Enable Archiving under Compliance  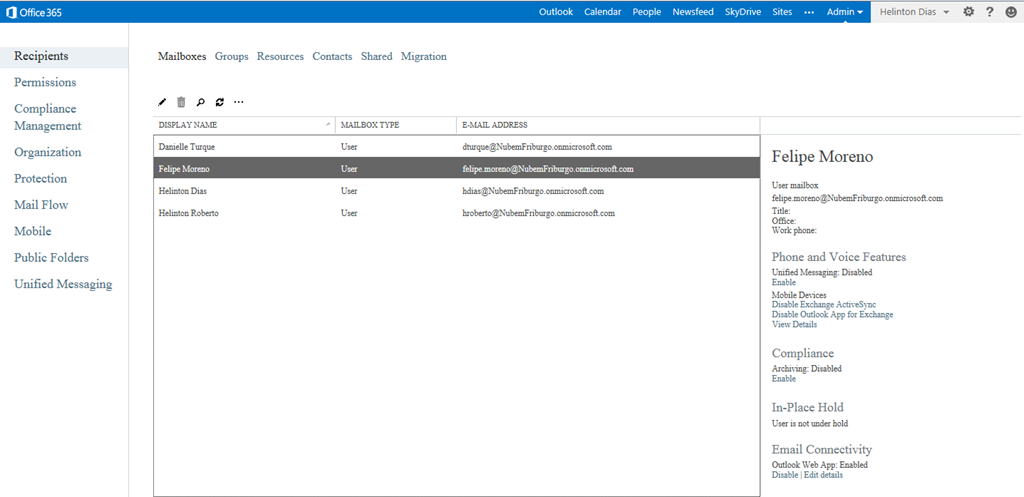784,378
